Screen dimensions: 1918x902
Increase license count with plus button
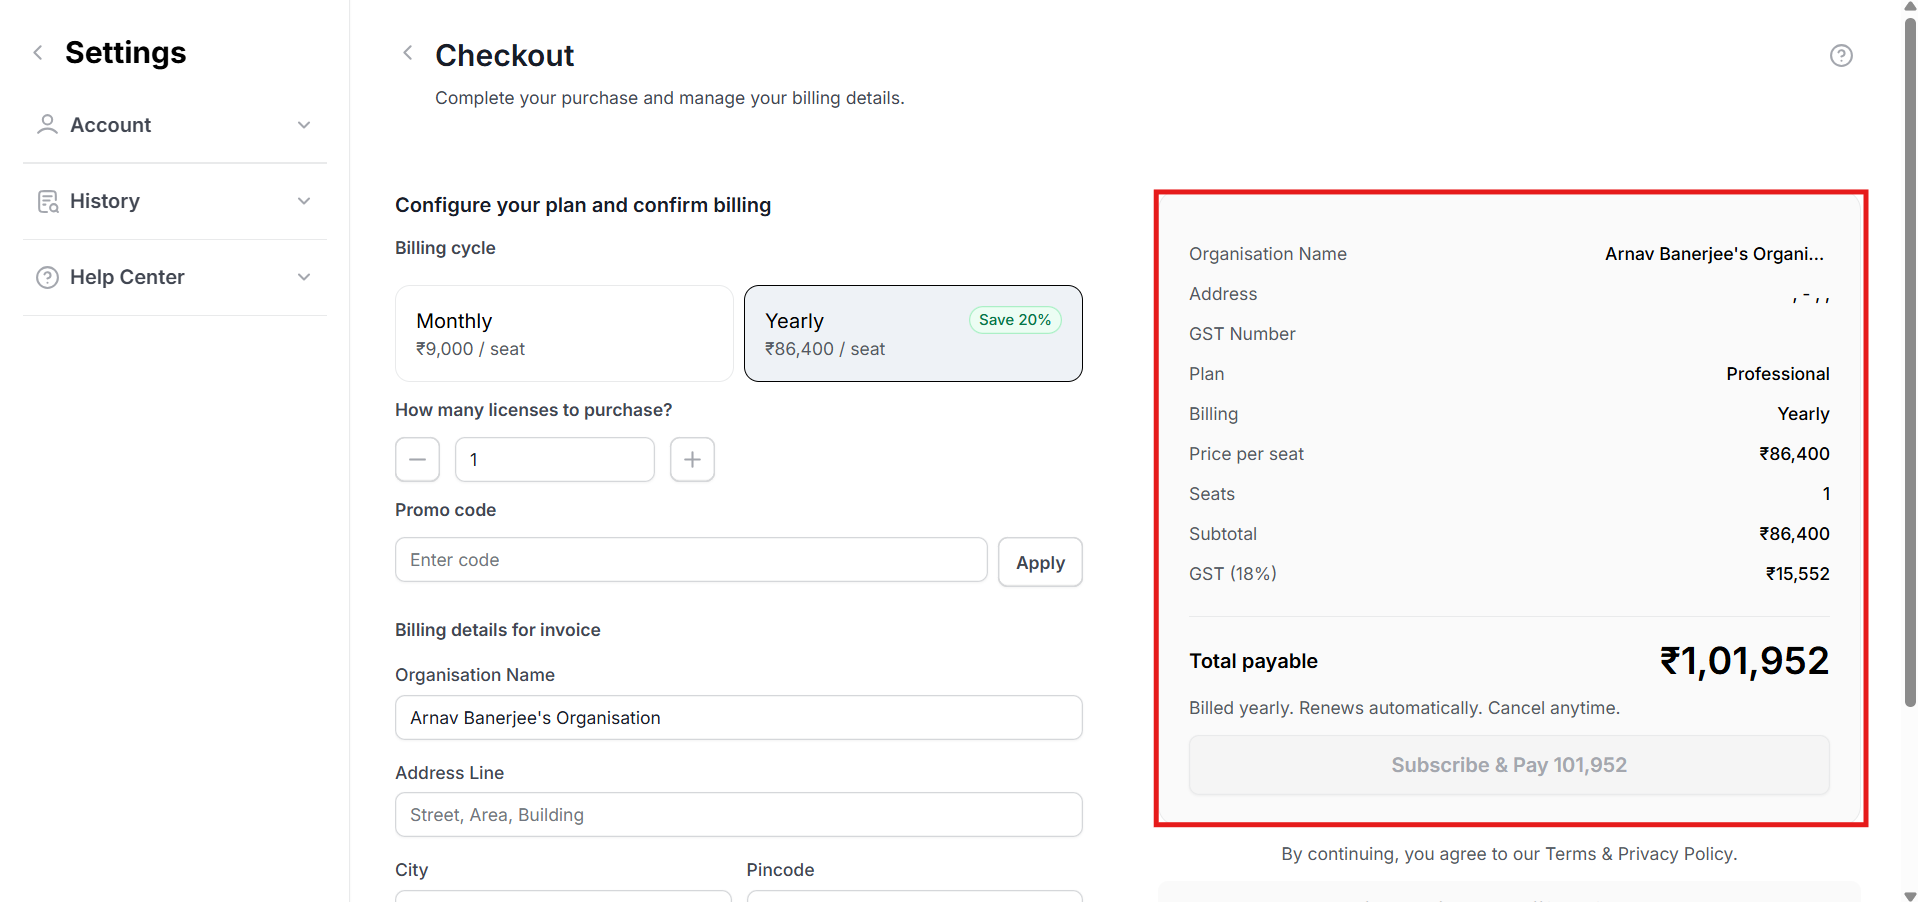pos(692,460)
